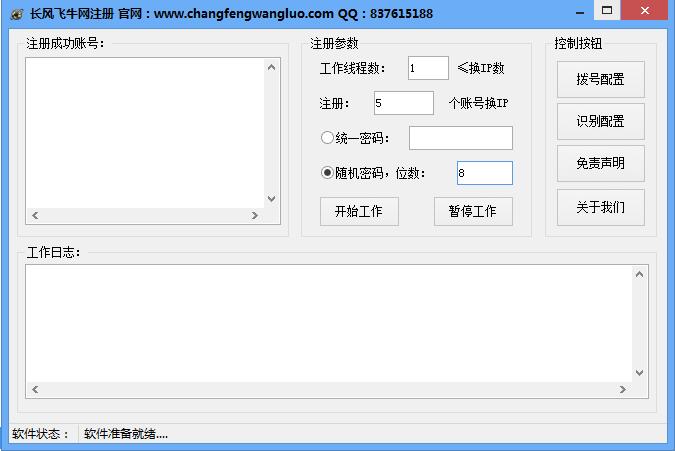675x451 pixels.
Task: Click left arrow in 注册成功账号 list scrollbar
Action: tap(35, 215)
